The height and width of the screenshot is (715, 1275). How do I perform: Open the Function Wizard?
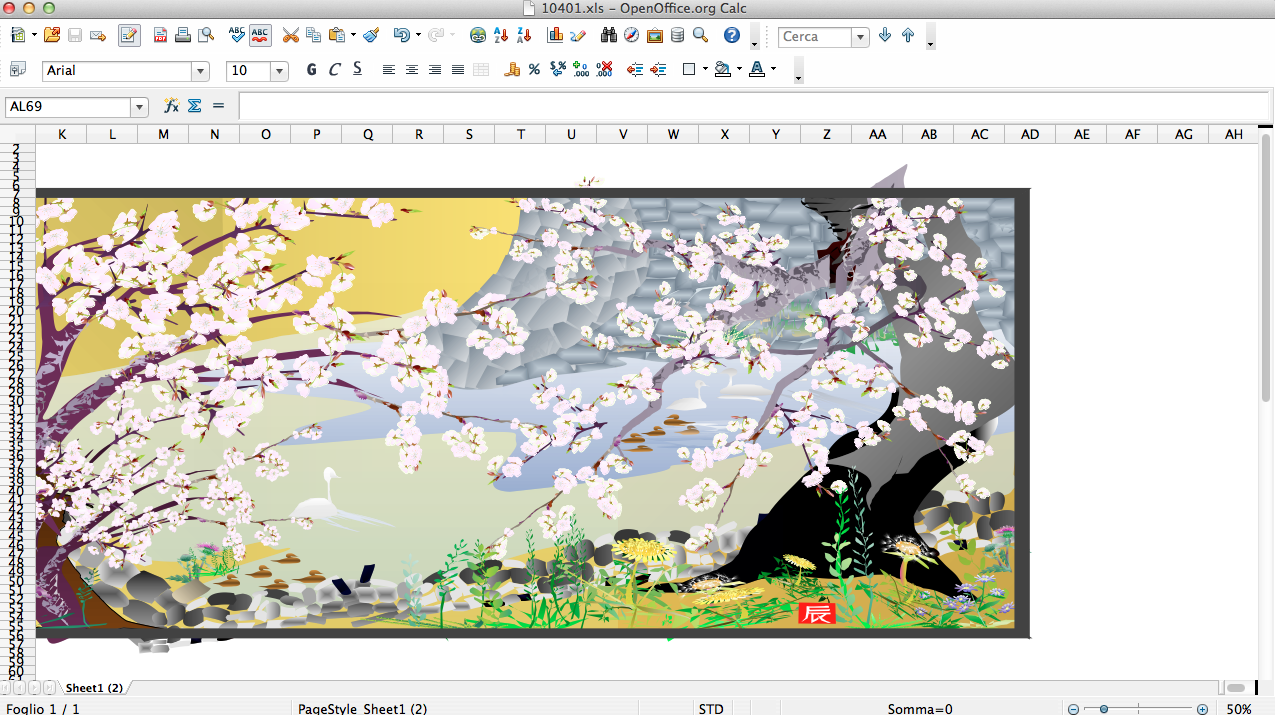171,106
